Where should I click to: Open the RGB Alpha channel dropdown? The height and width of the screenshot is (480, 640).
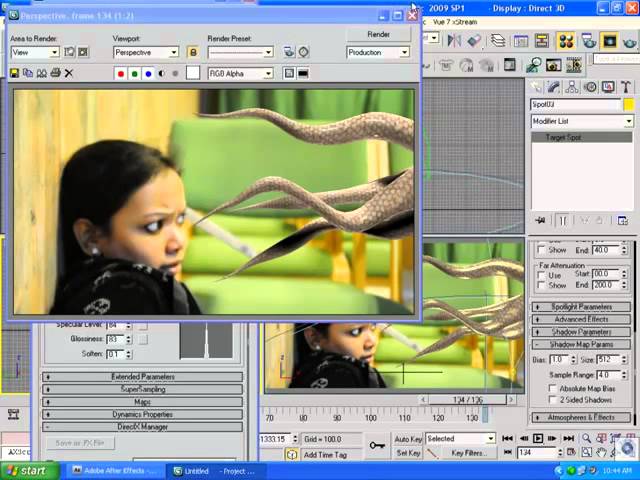(x=240, y=74)
